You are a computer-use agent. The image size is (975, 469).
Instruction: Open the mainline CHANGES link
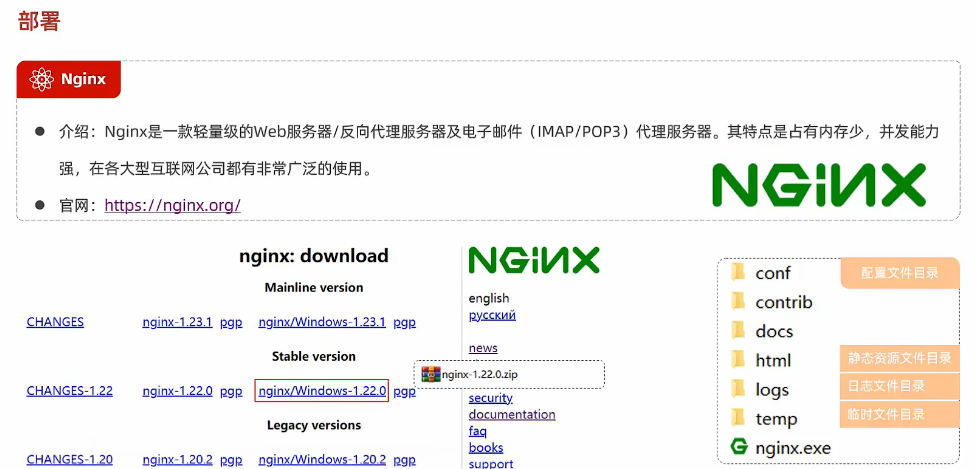(55, 322)
